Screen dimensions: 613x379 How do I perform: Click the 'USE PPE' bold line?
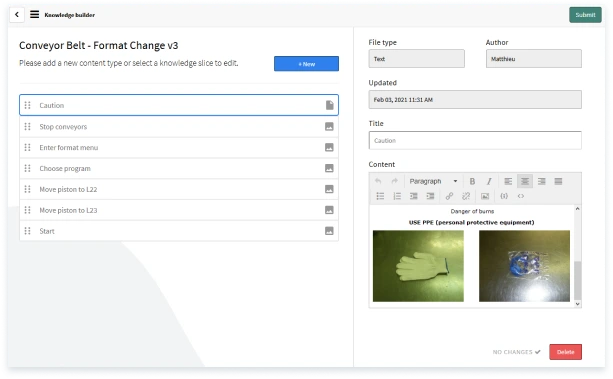point(471,222)
